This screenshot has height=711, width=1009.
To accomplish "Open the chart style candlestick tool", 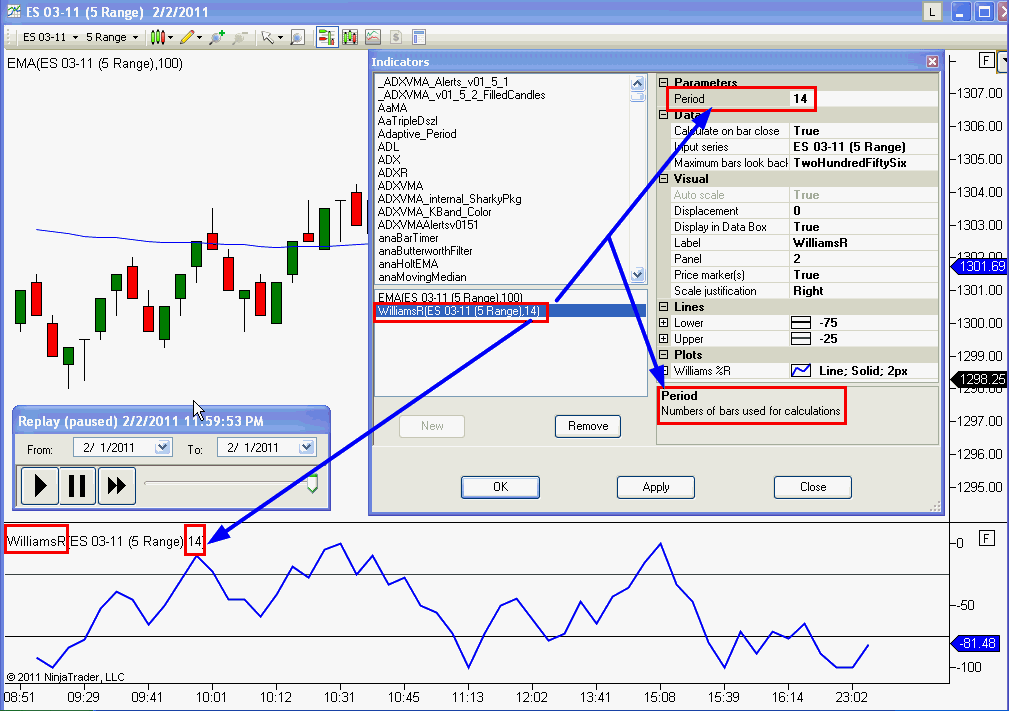I will coord(158,37).
